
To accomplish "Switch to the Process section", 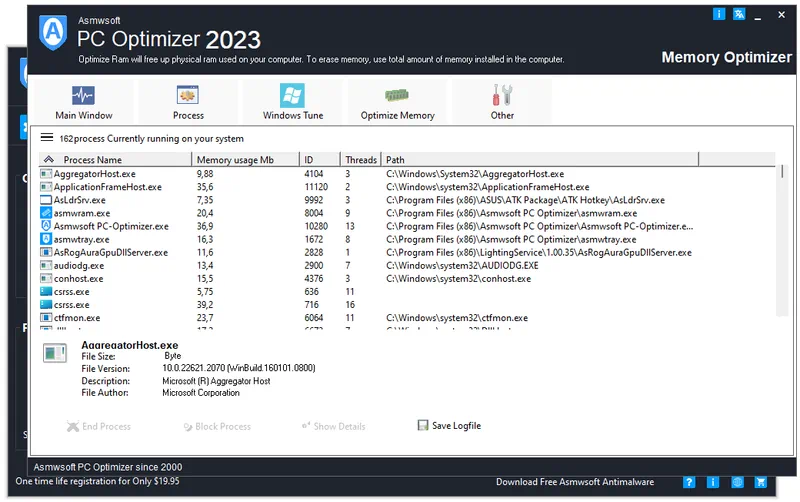I will (x=188, y=102).
